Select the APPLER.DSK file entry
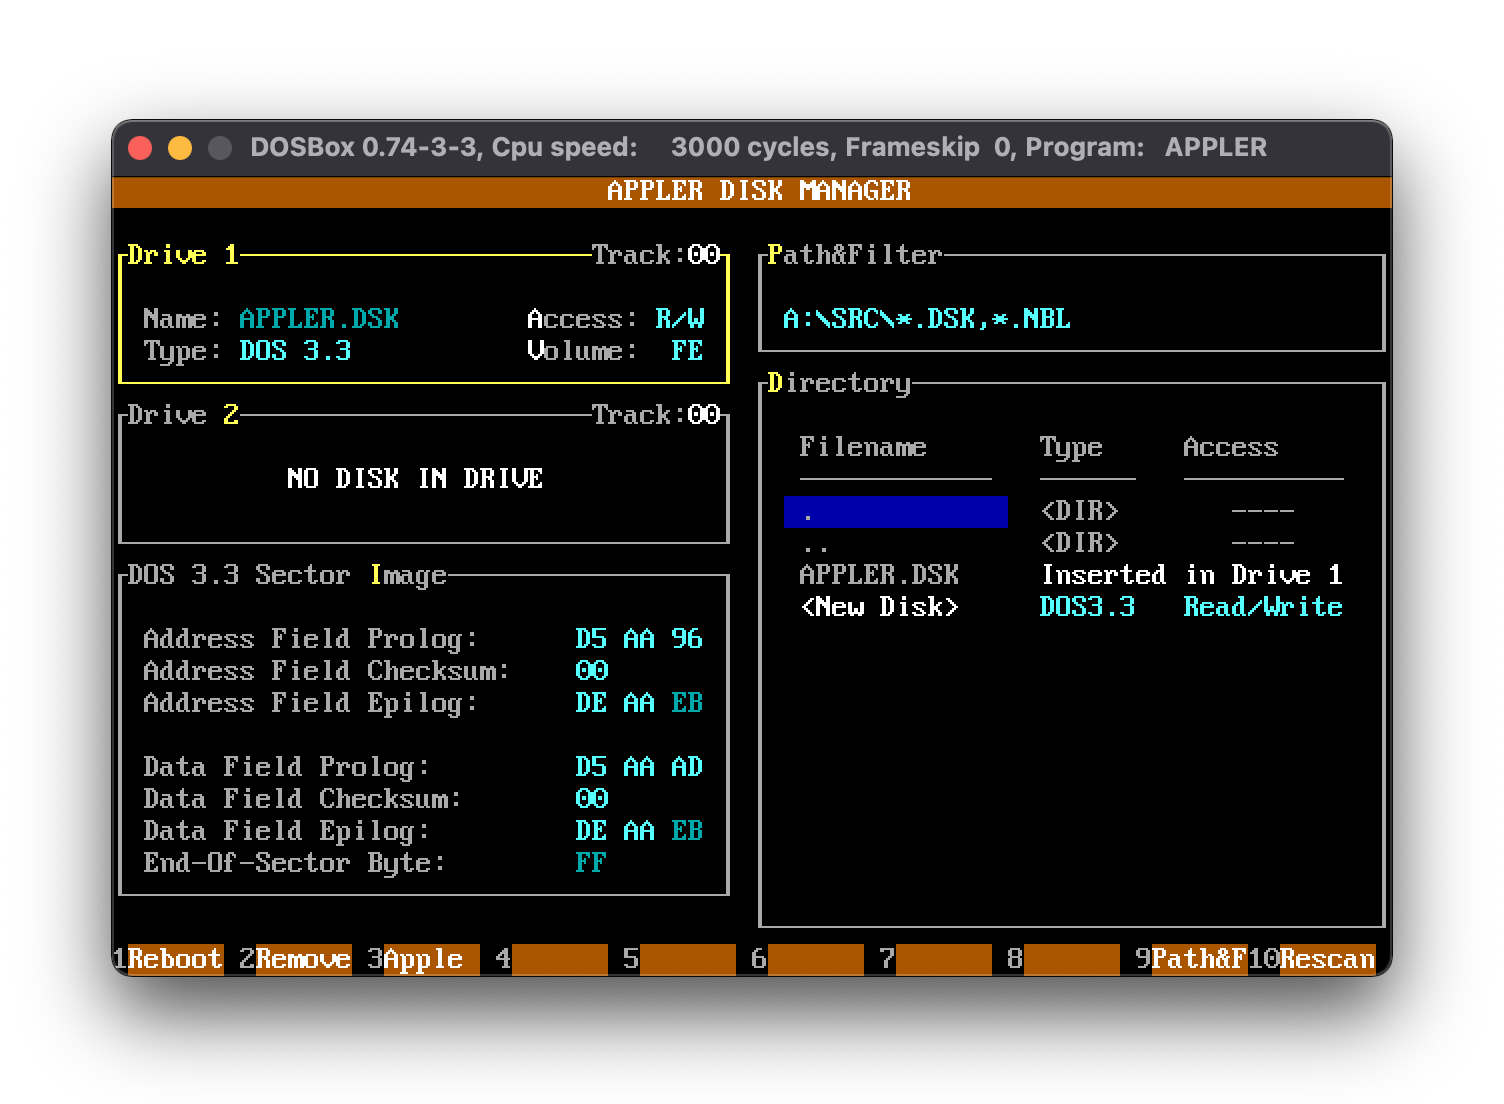This screenshot has width=1504, height=1104. 879,575
